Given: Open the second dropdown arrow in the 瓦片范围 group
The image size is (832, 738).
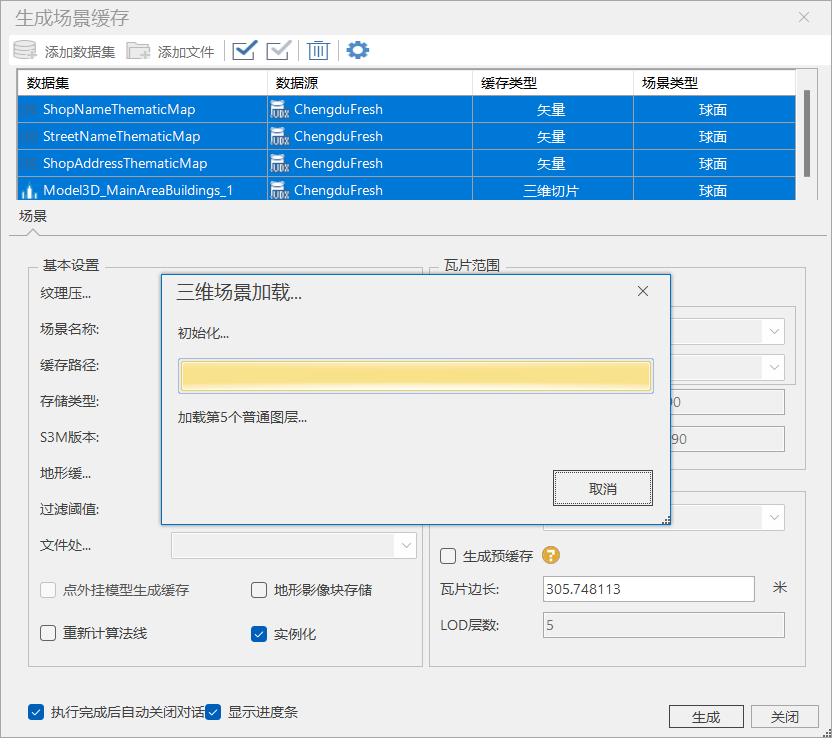Looking at the screenshot, I should 774,367.
